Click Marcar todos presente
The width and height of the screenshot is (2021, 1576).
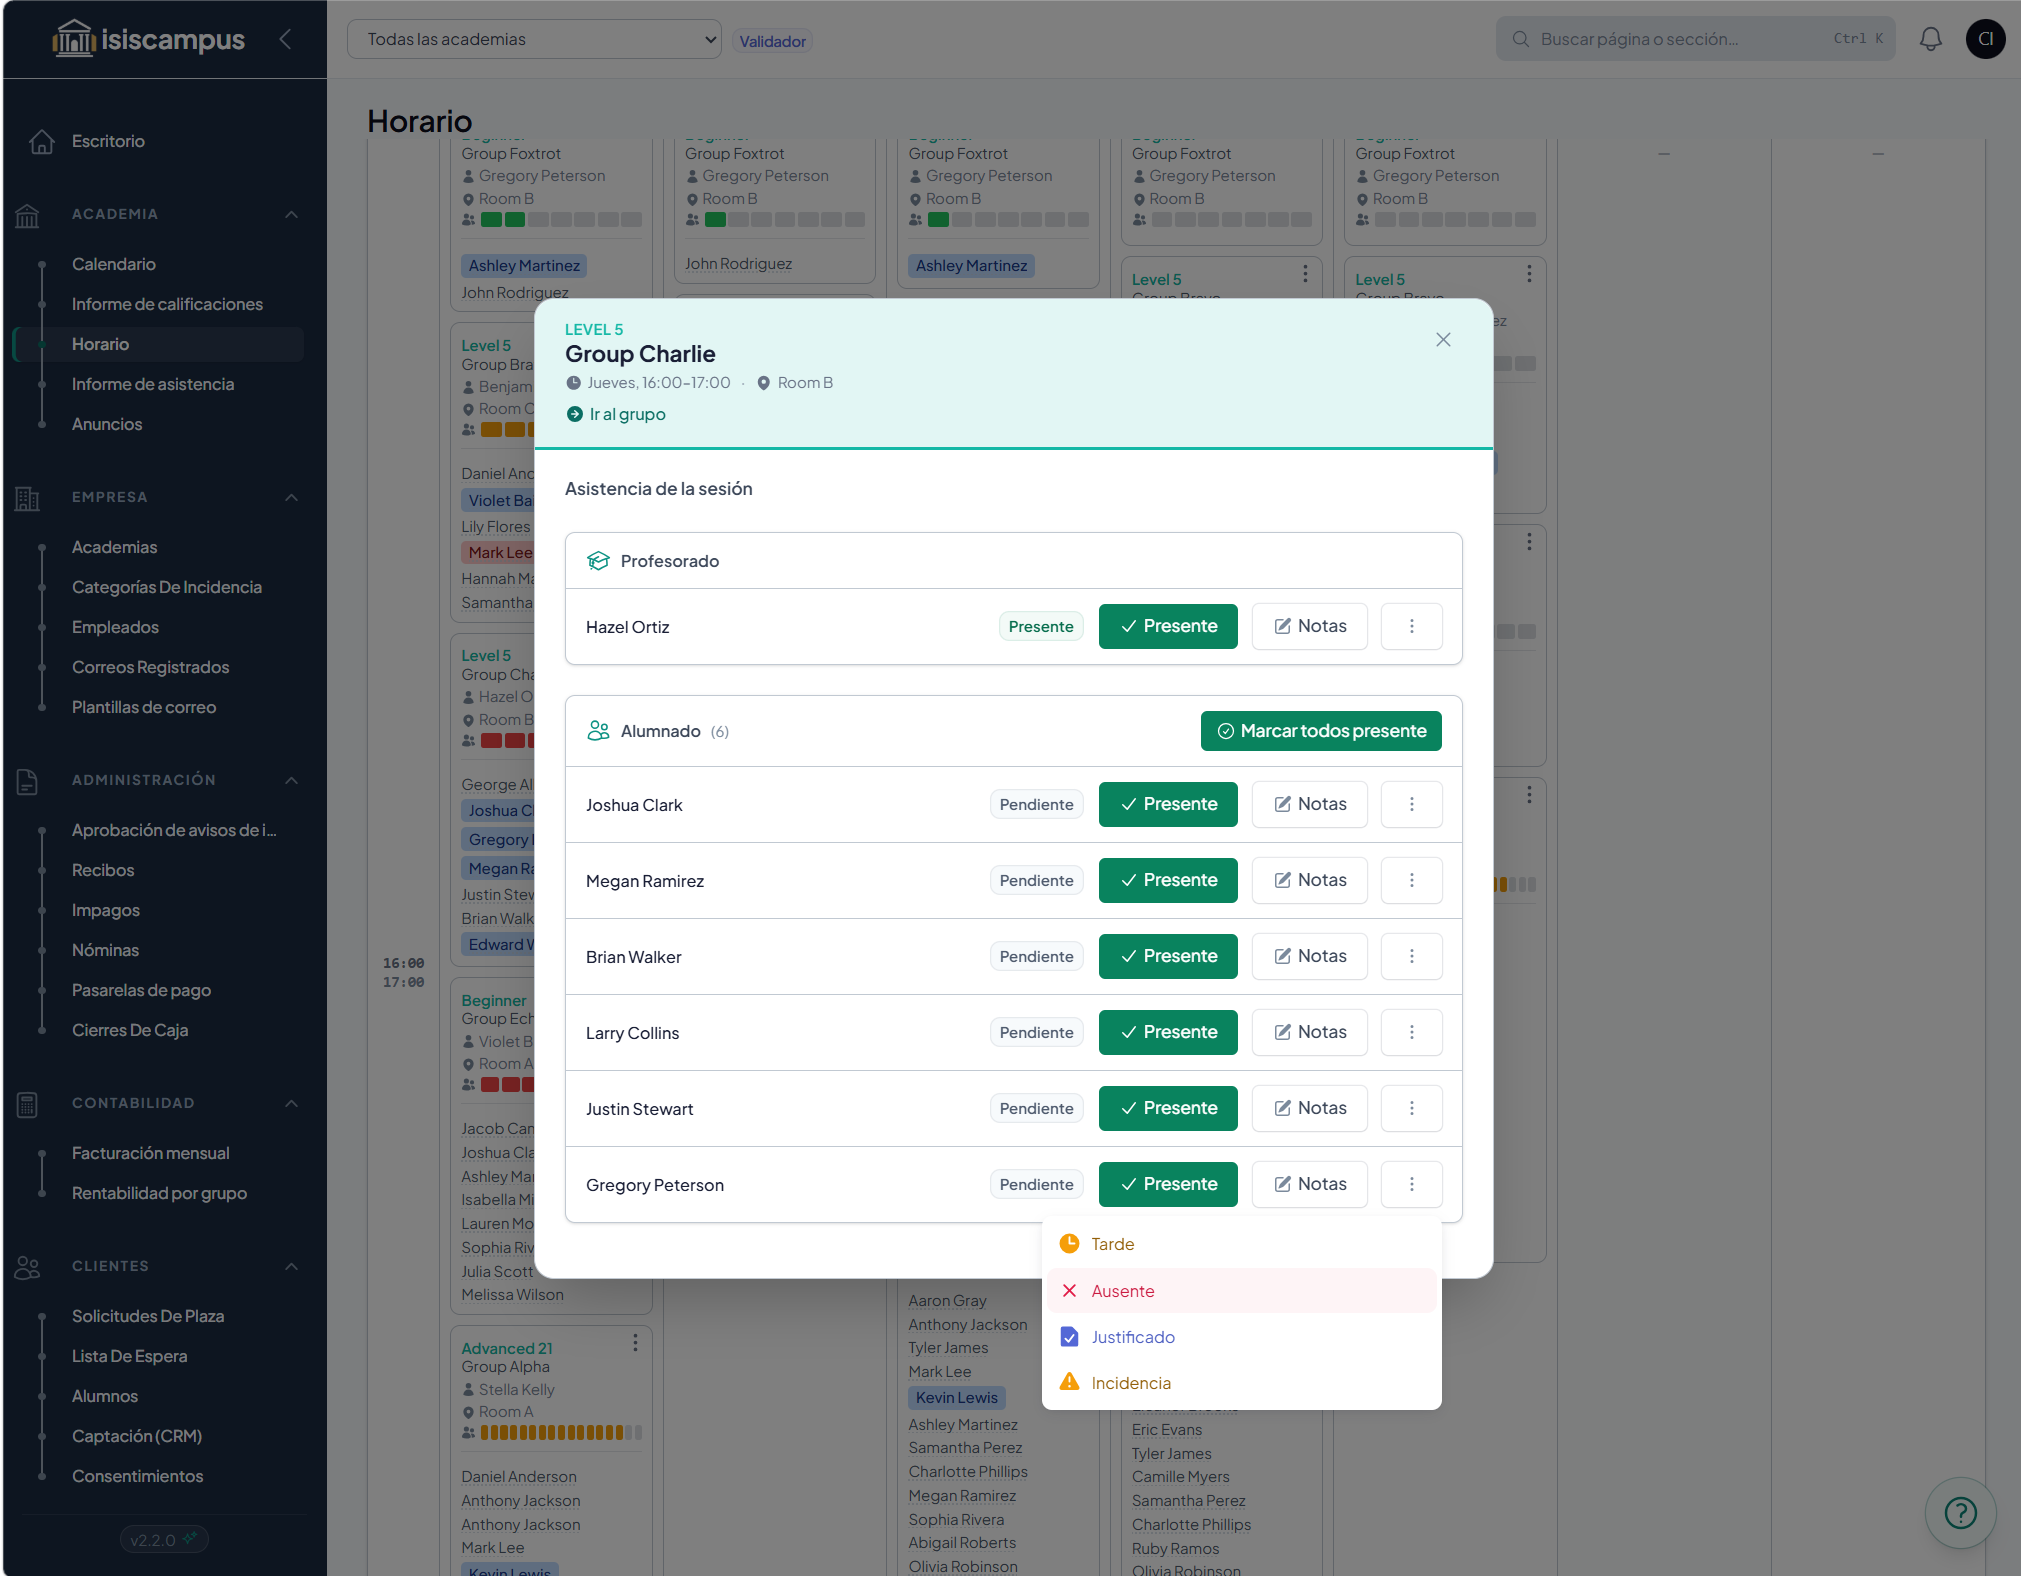click(x=1321, y=731)
